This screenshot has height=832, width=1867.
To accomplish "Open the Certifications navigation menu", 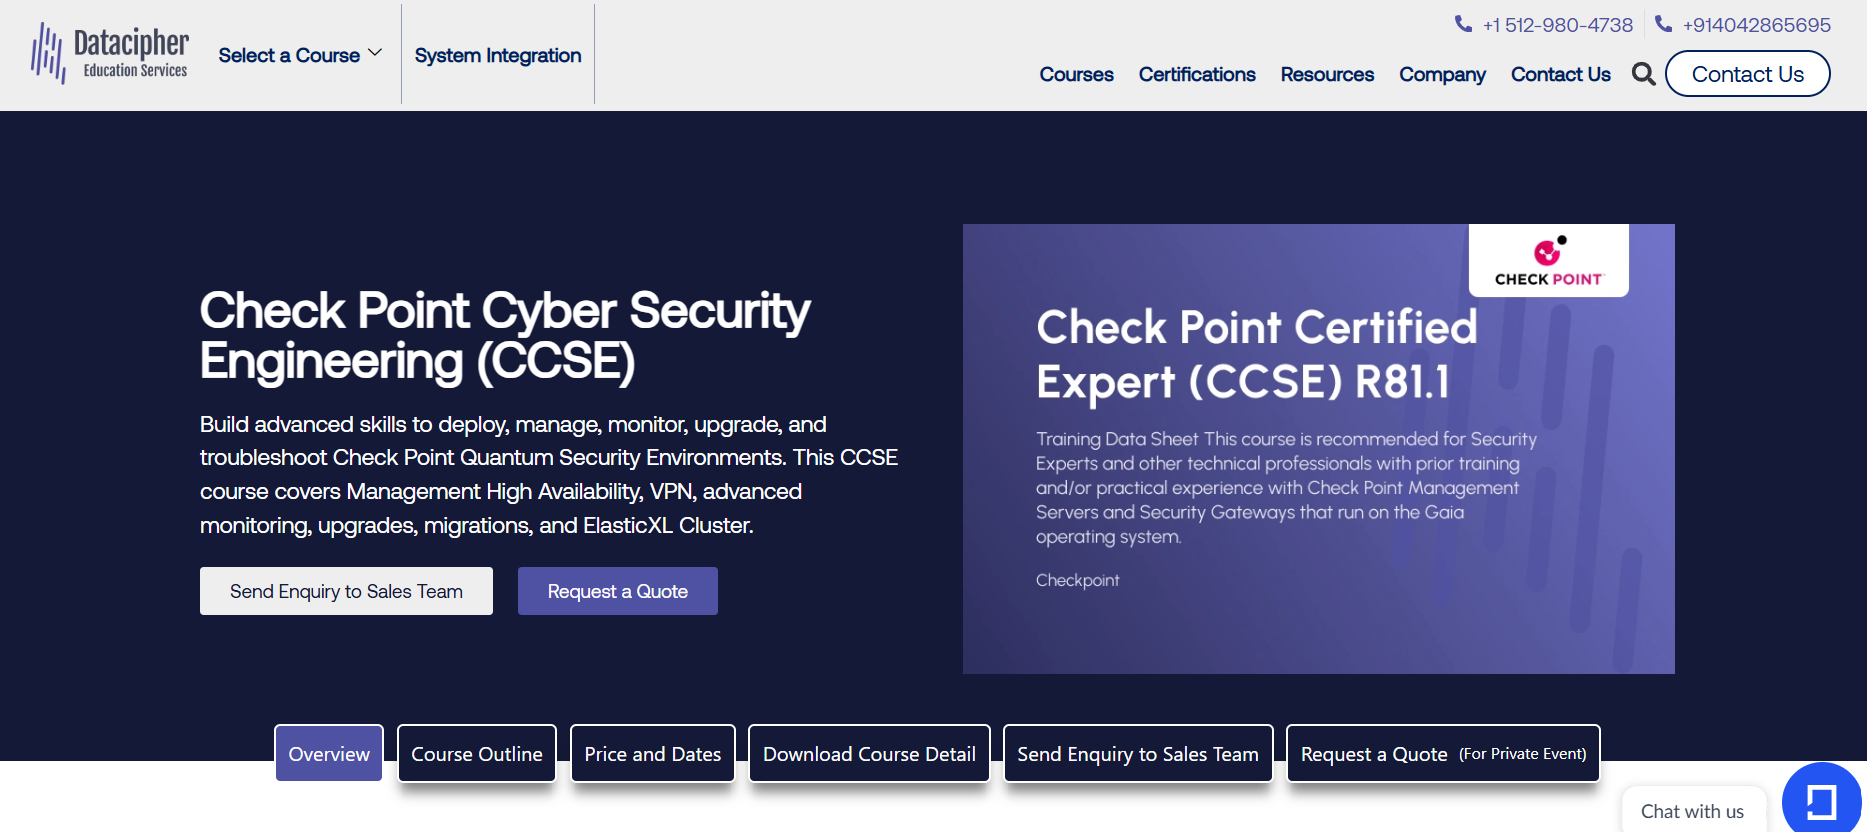I will (x=1197, y=74).
